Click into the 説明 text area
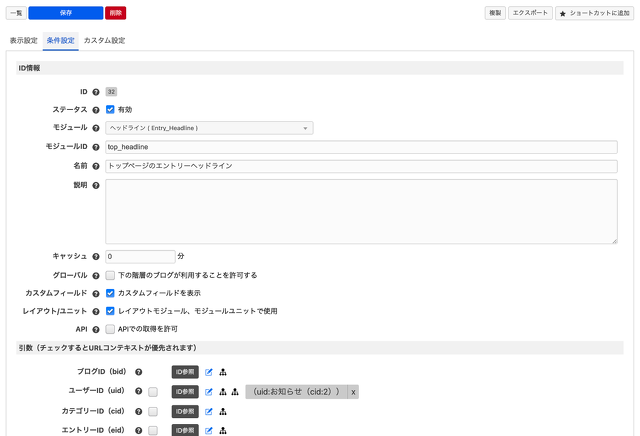Screen dimensions: 640x436 (360, 211)
